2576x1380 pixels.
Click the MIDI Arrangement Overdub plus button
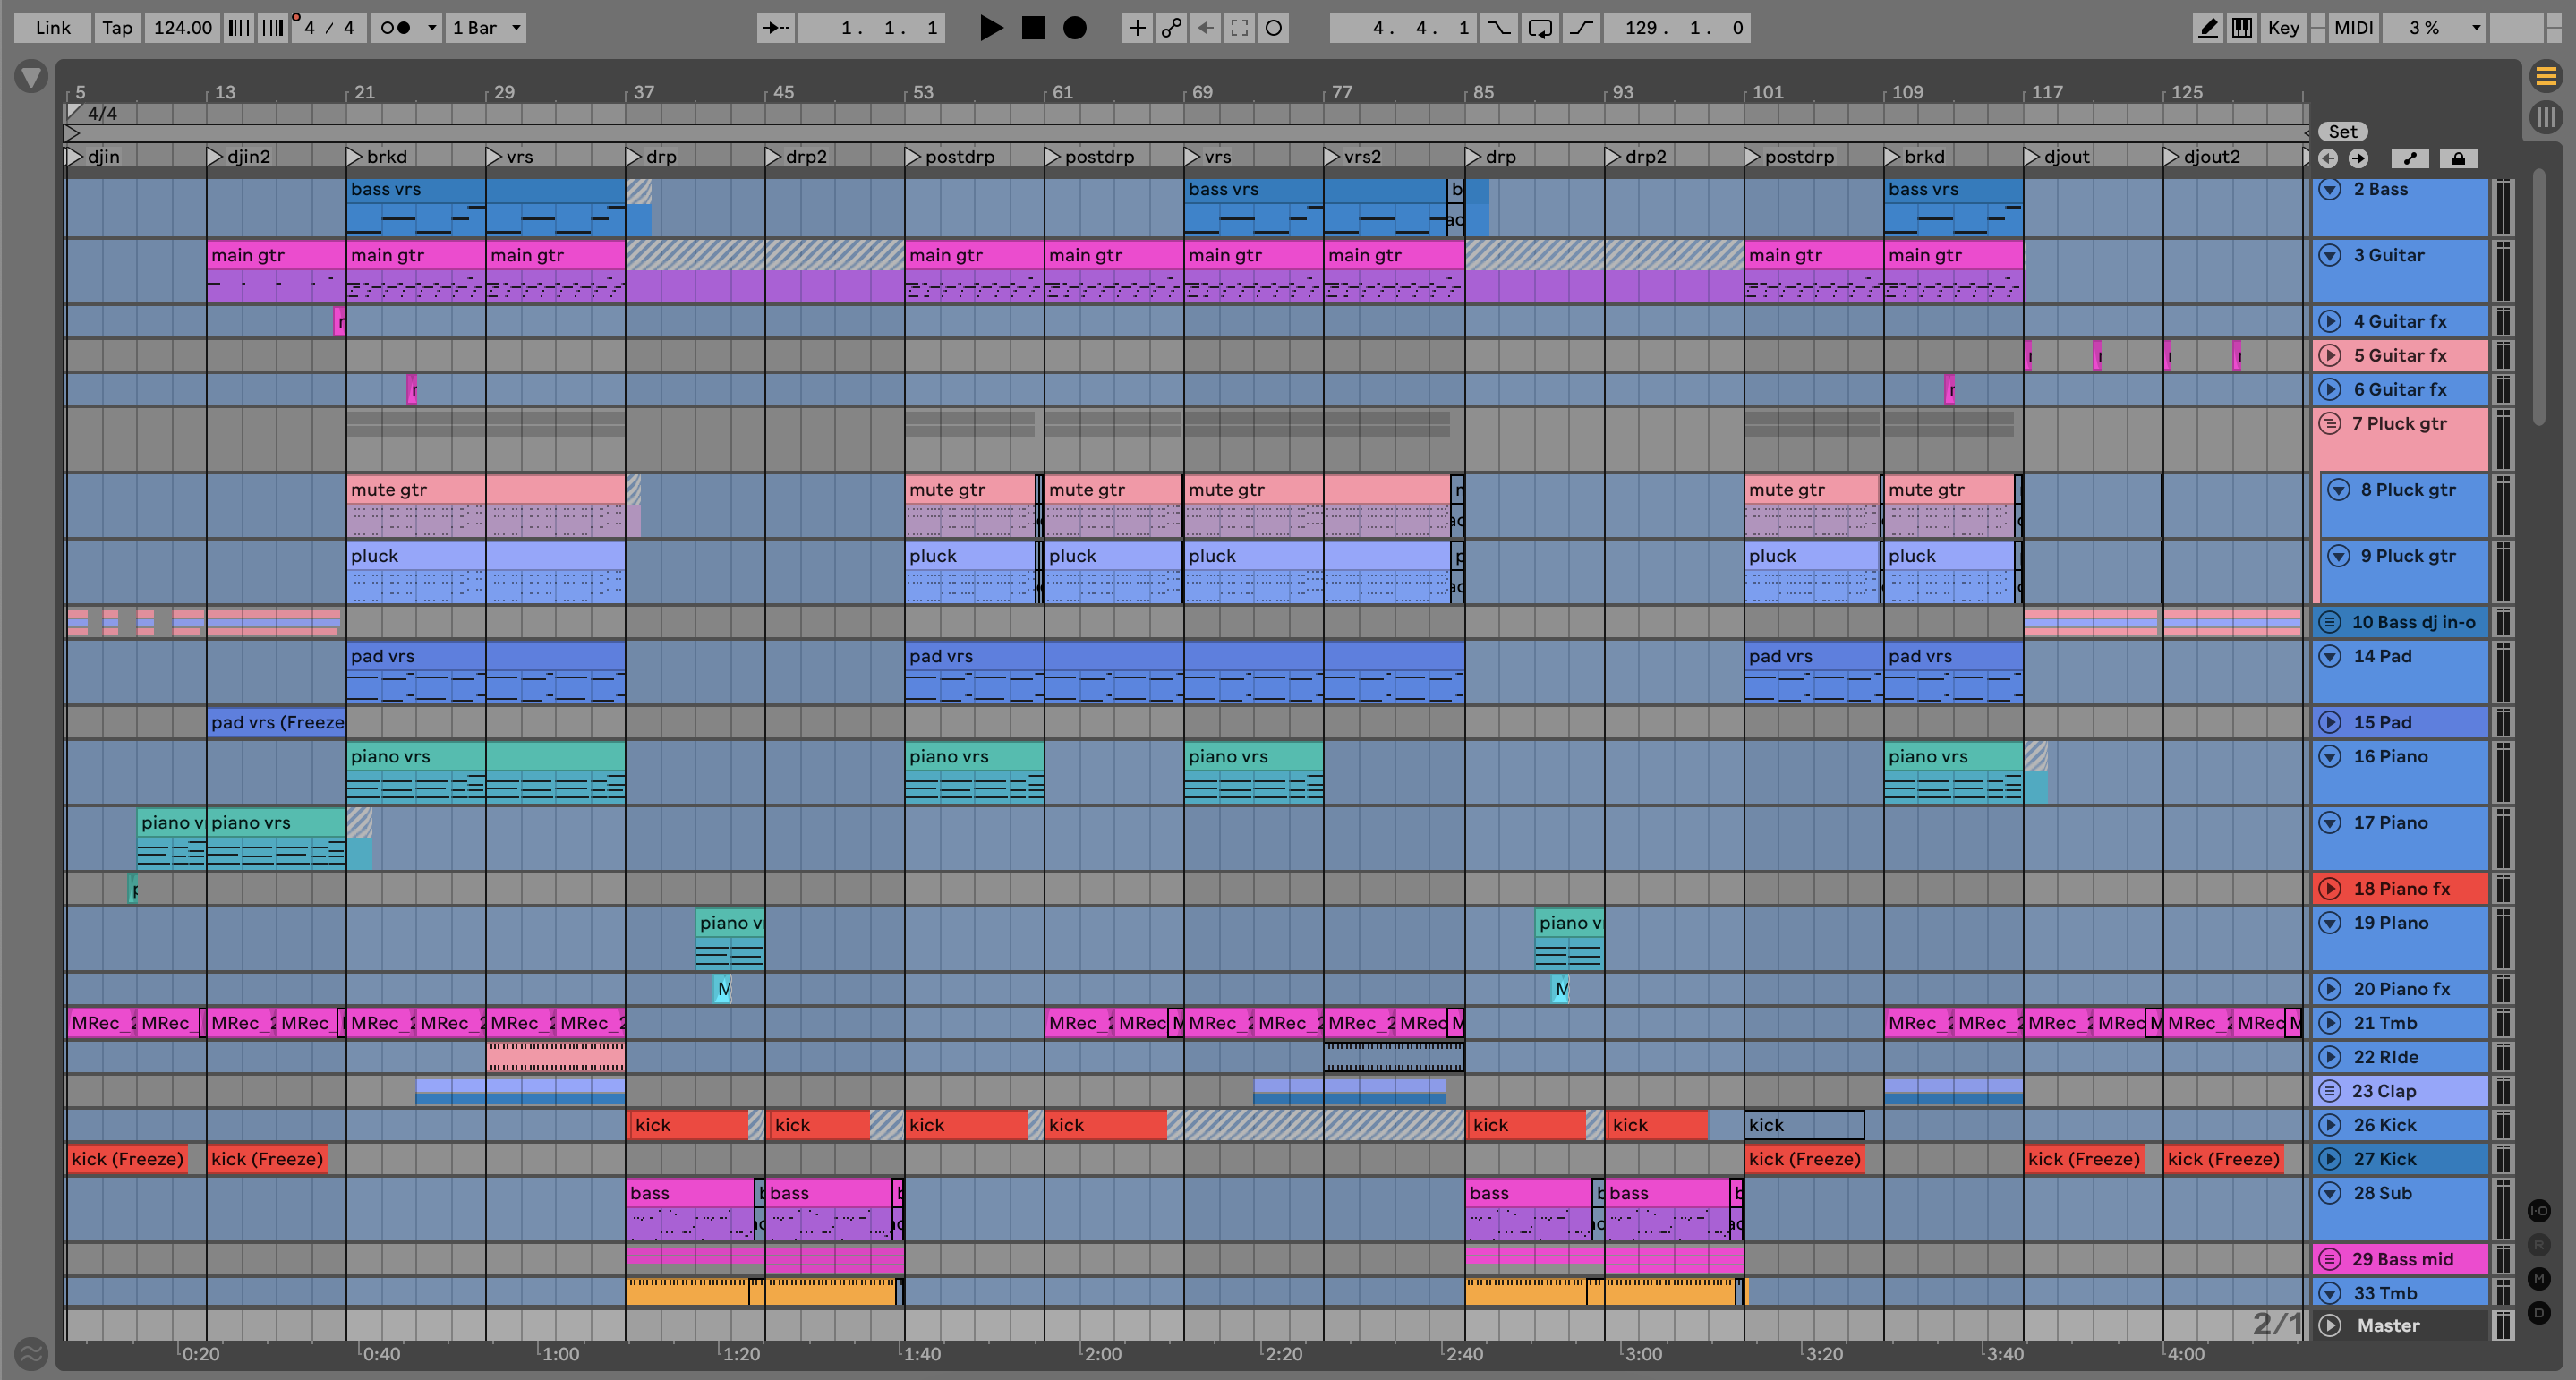[1137, 28]
